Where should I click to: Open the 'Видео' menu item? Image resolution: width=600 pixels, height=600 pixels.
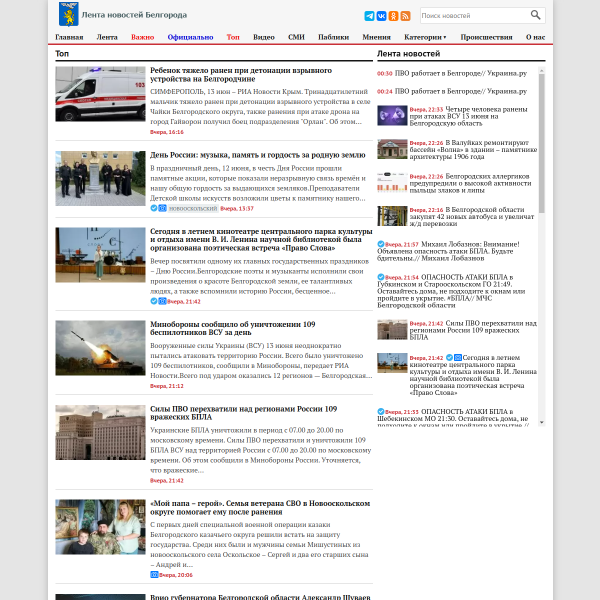[x=264, y=37]
